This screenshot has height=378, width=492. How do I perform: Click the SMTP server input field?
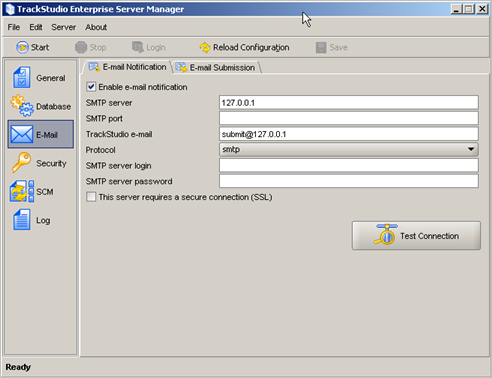tap(349, 102)
